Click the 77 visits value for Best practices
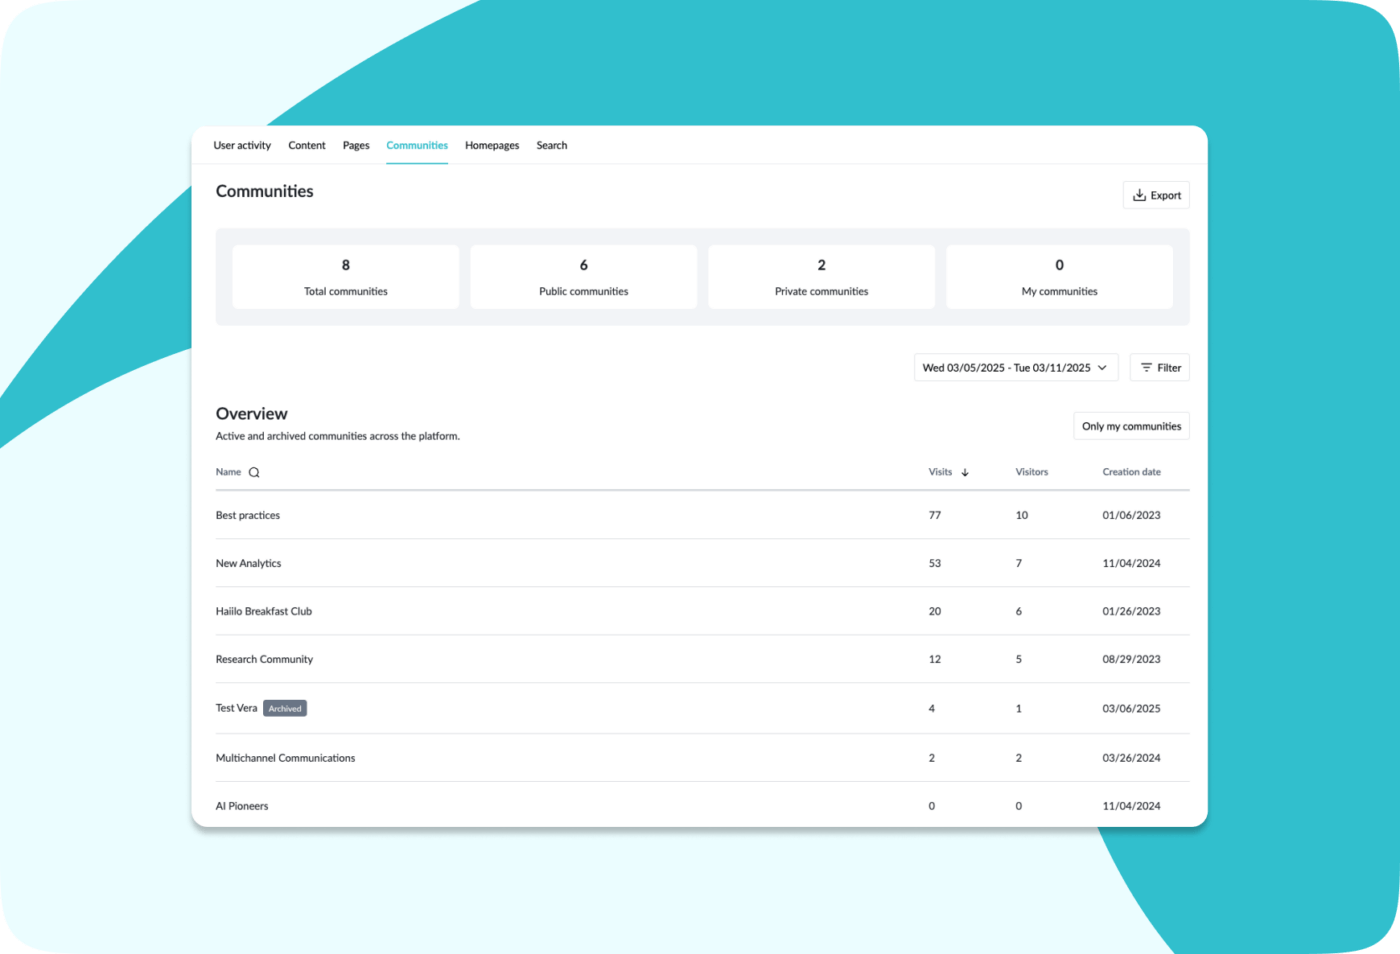 pyautogui.click(x=935, y=516)
